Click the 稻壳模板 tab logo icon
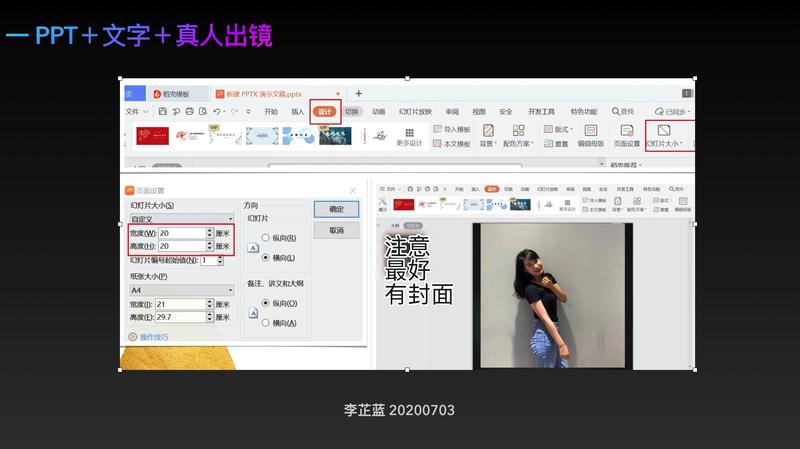The image size is (800, 449). (x=157, y=94)
